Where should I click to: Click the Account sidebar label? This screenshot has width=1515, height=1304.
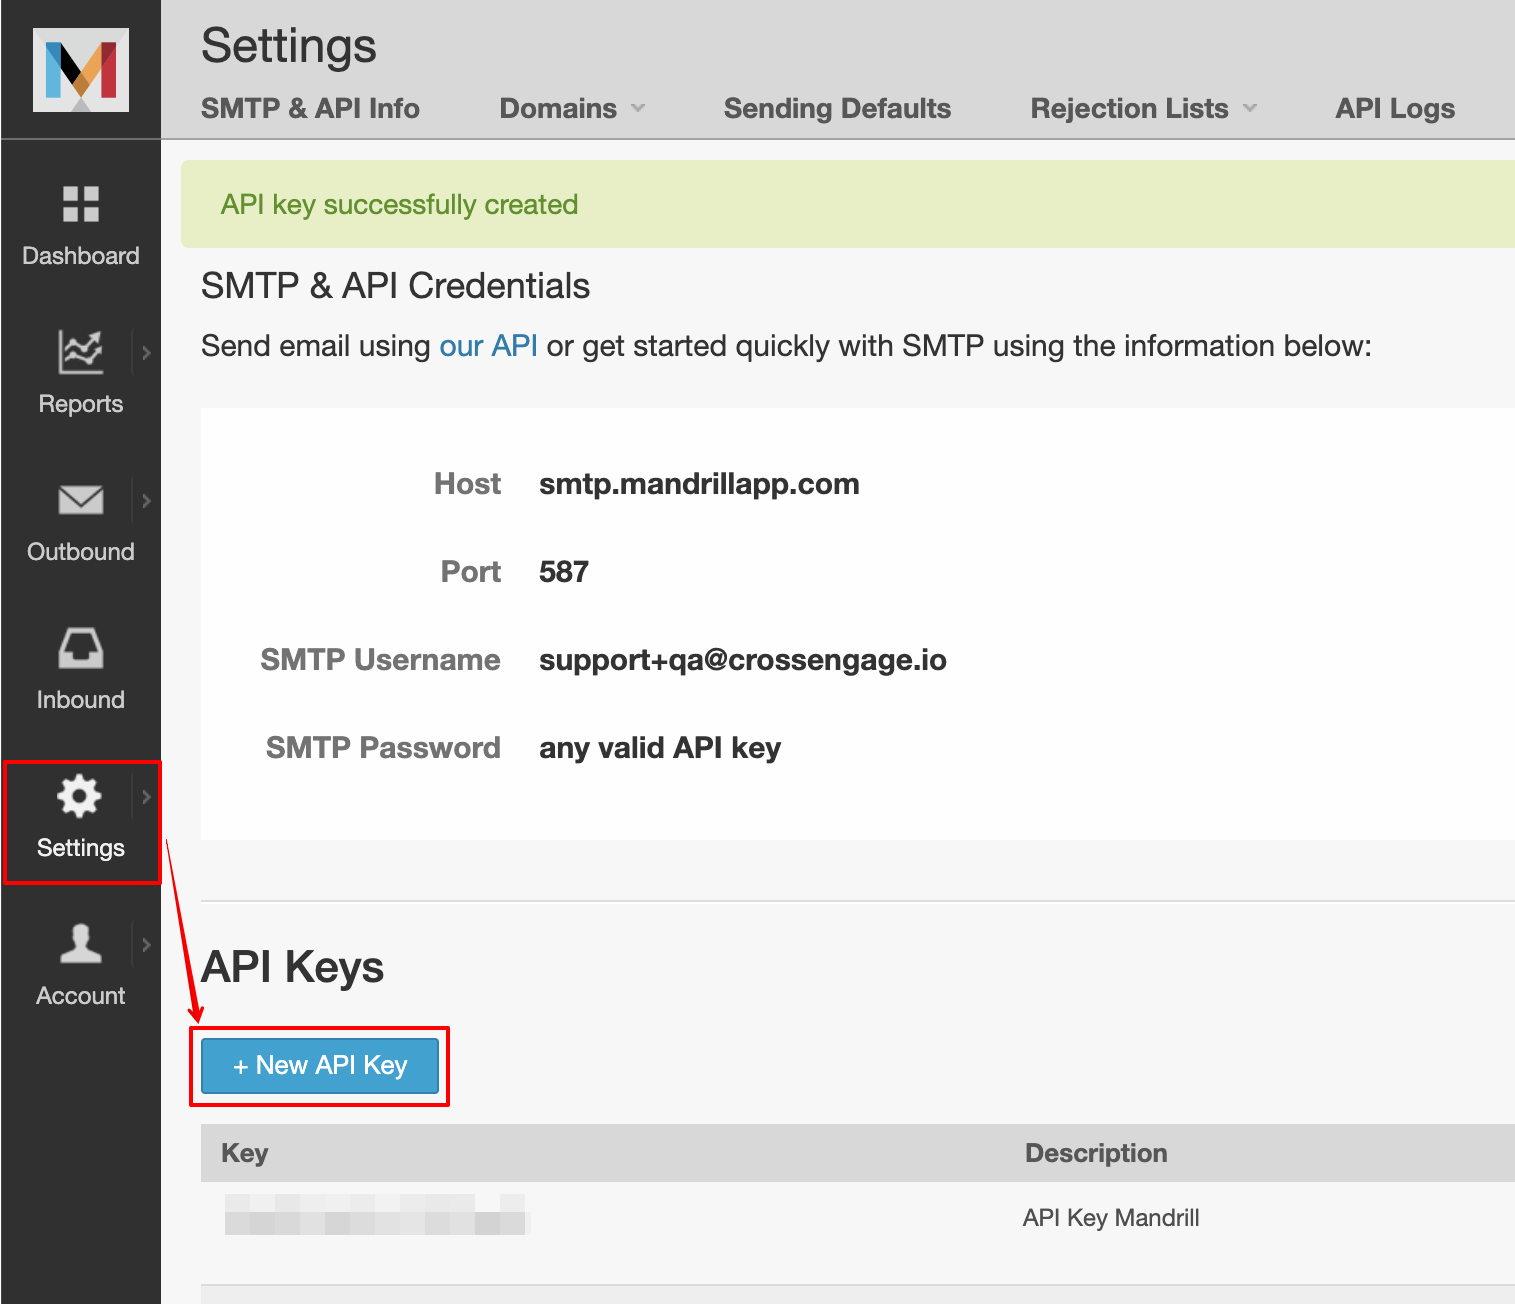(x=81, y=996)
